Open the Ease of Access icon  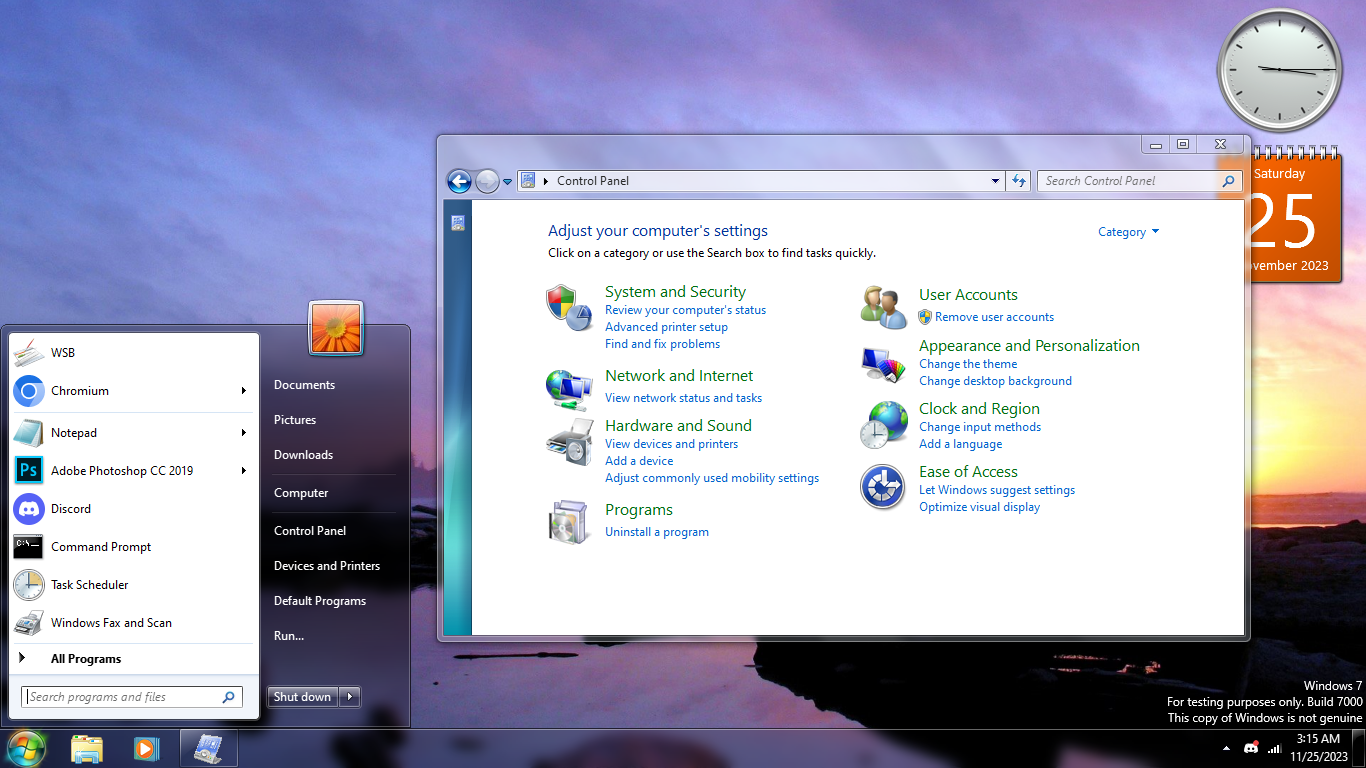tap(883, 487)
